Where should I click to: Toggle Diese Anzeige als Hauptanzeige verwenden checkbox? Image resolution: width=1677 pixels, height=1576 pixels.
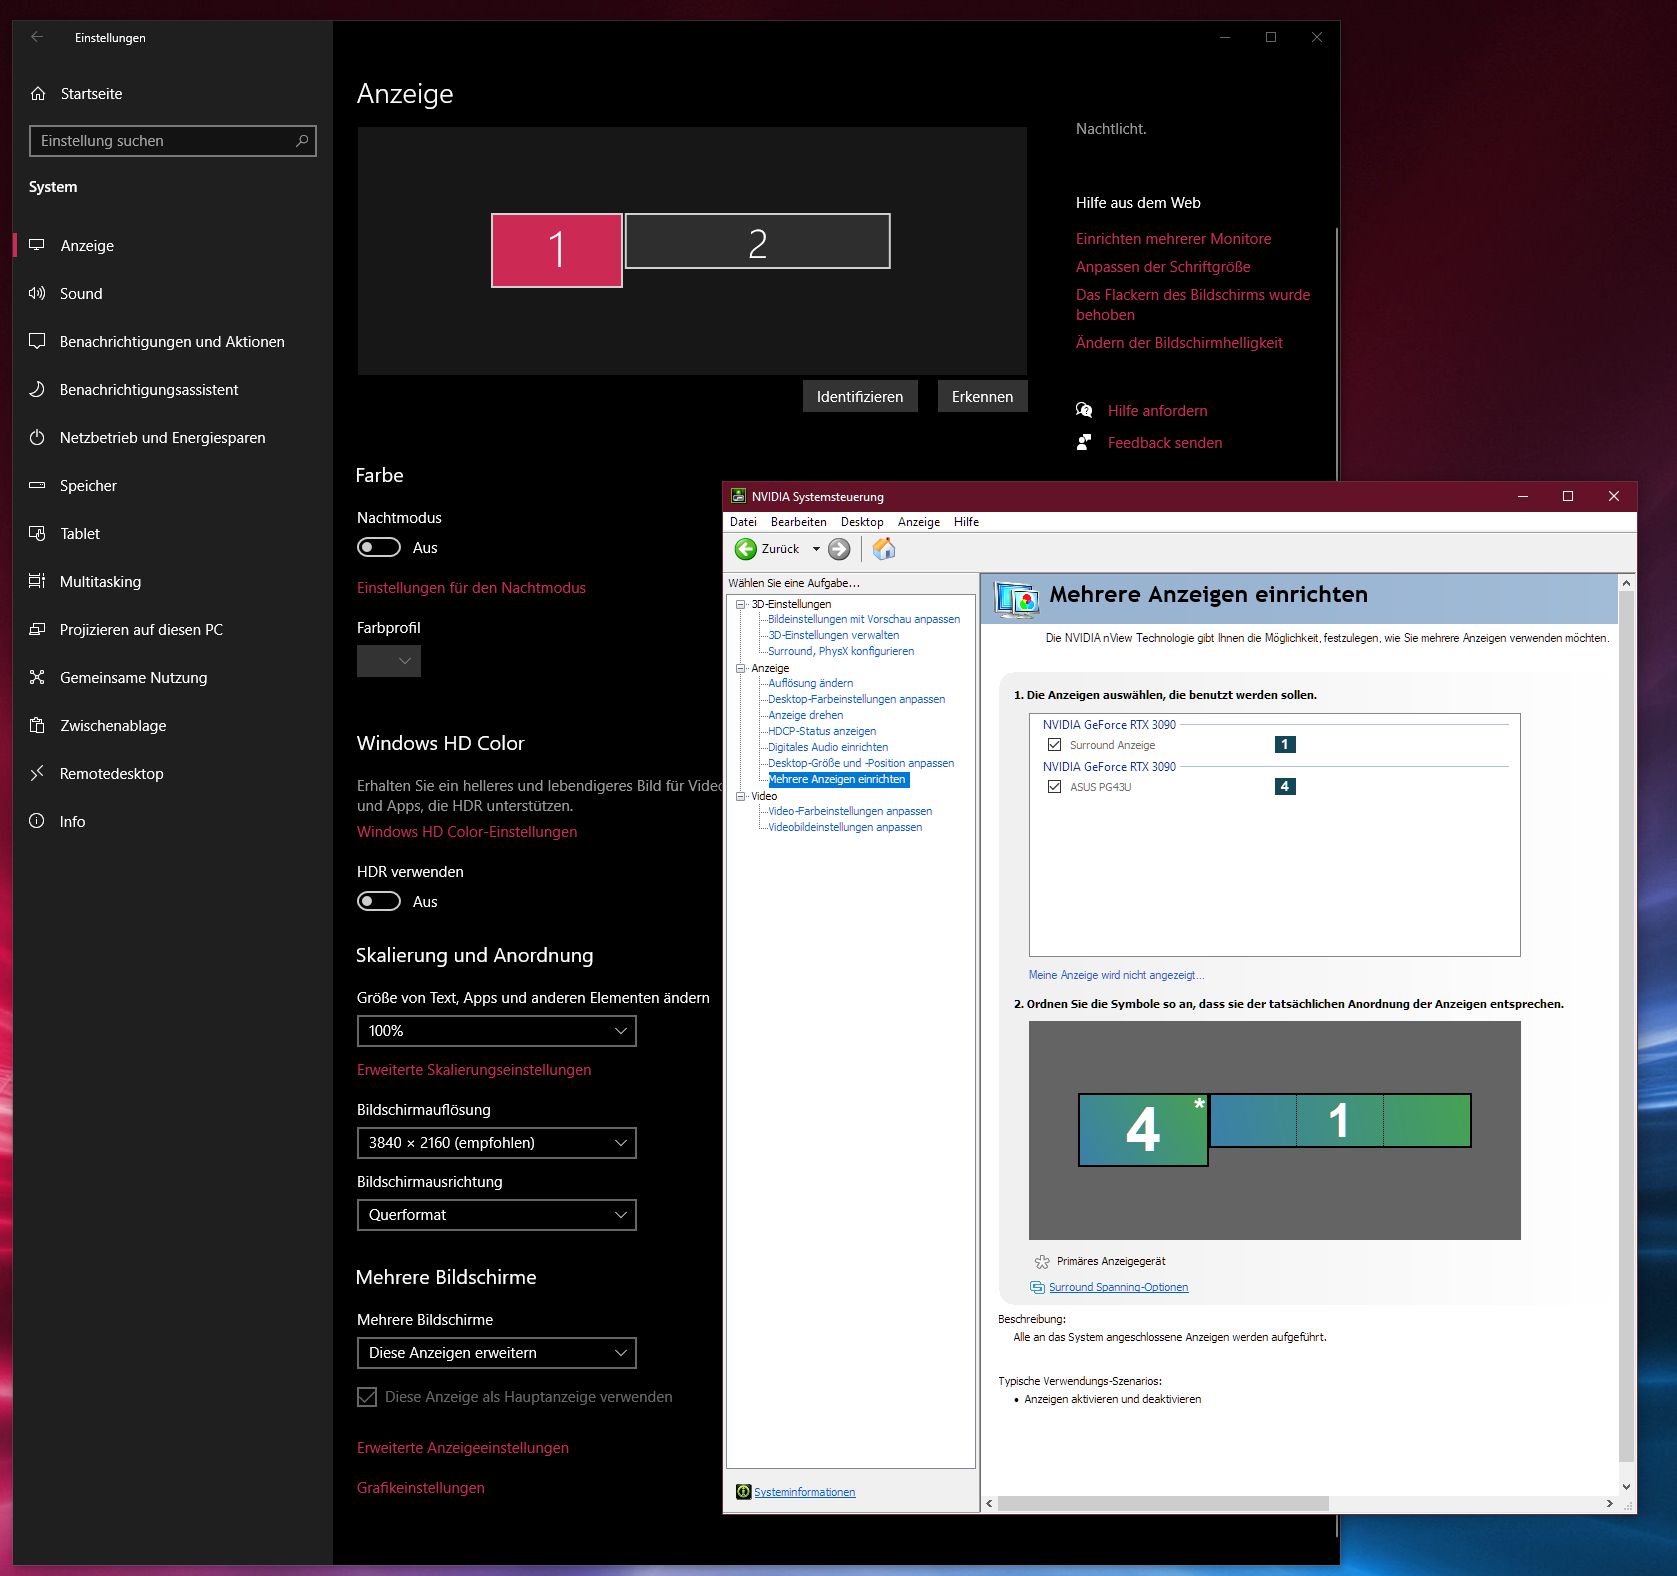(x=367, y=1397)
